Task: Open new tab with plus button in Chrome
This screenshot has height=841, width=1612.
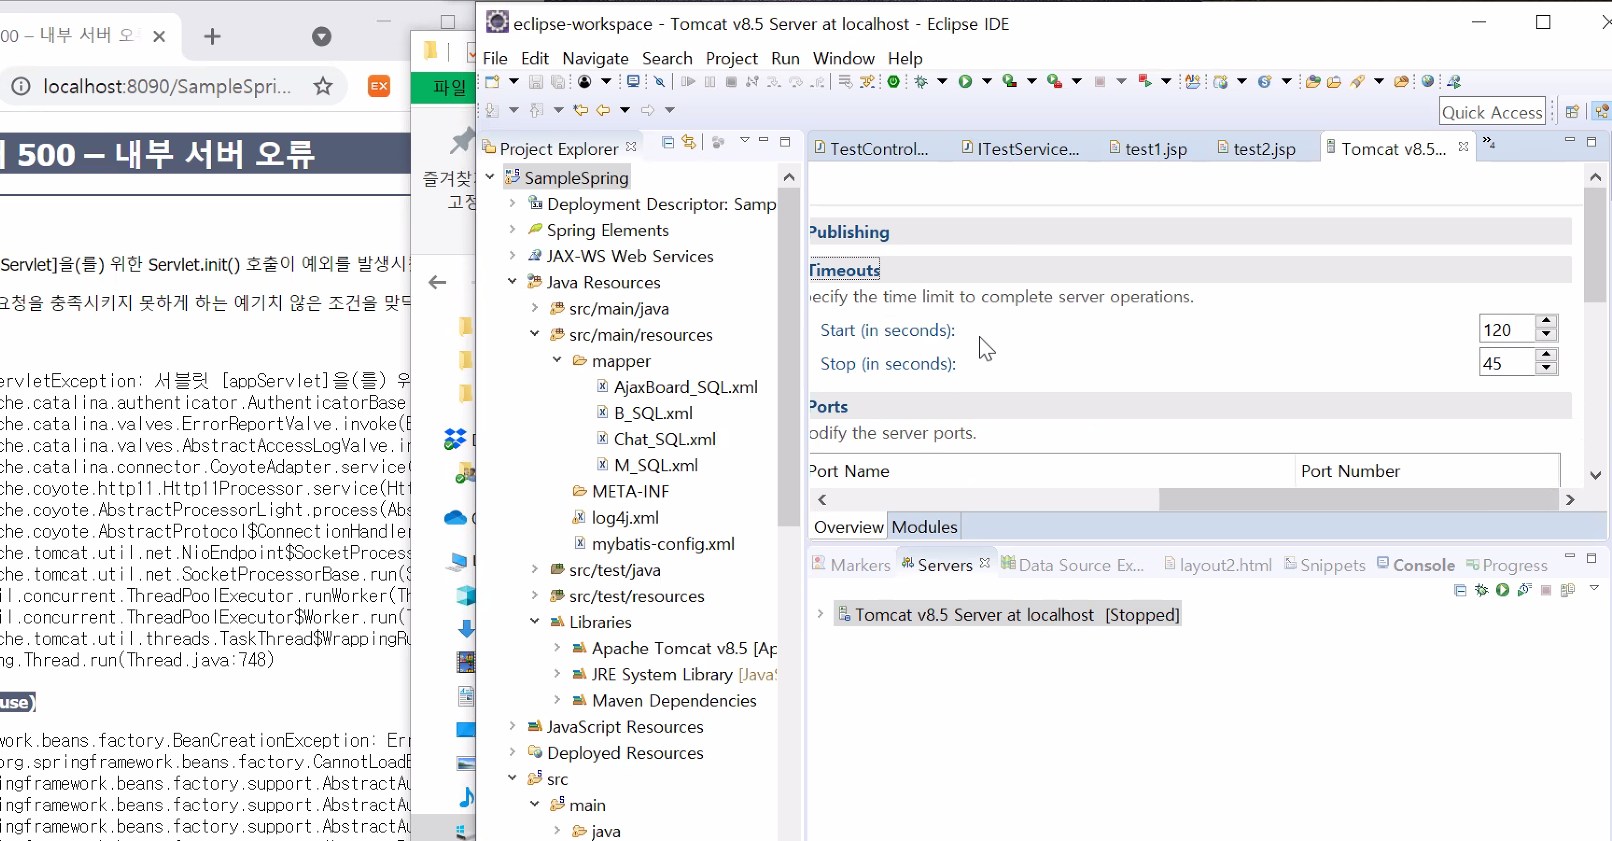Action: click(x=212, y=37)
